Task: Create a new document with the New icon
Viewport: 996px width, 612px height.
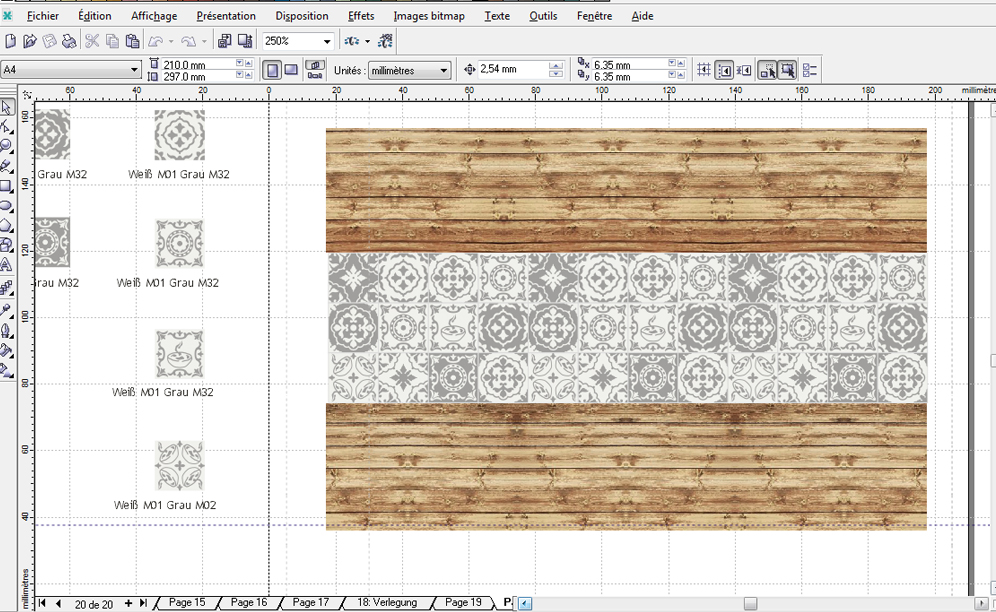Action: [10, 41]
